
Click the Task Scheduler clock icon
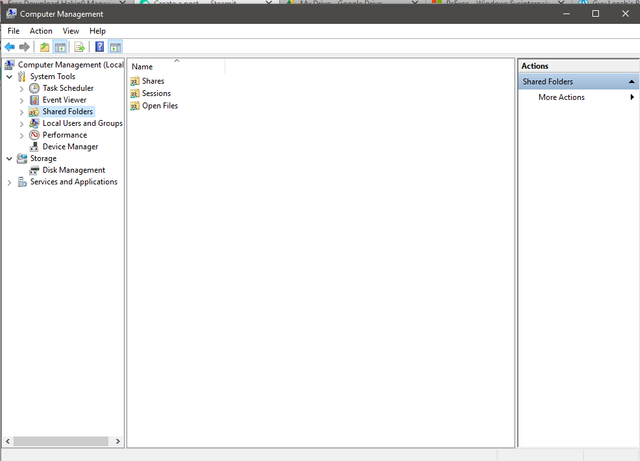(34, 88)
